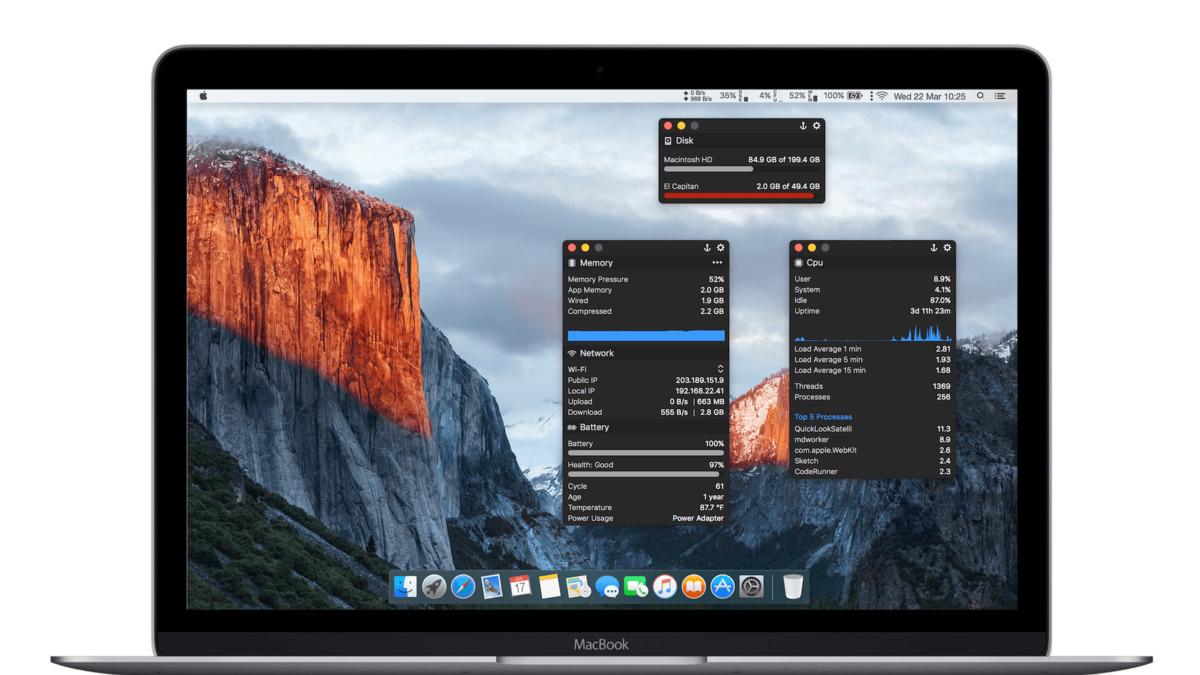Open the Apple menu
This screenshot has width=1200, height=675.
[206, 95]
